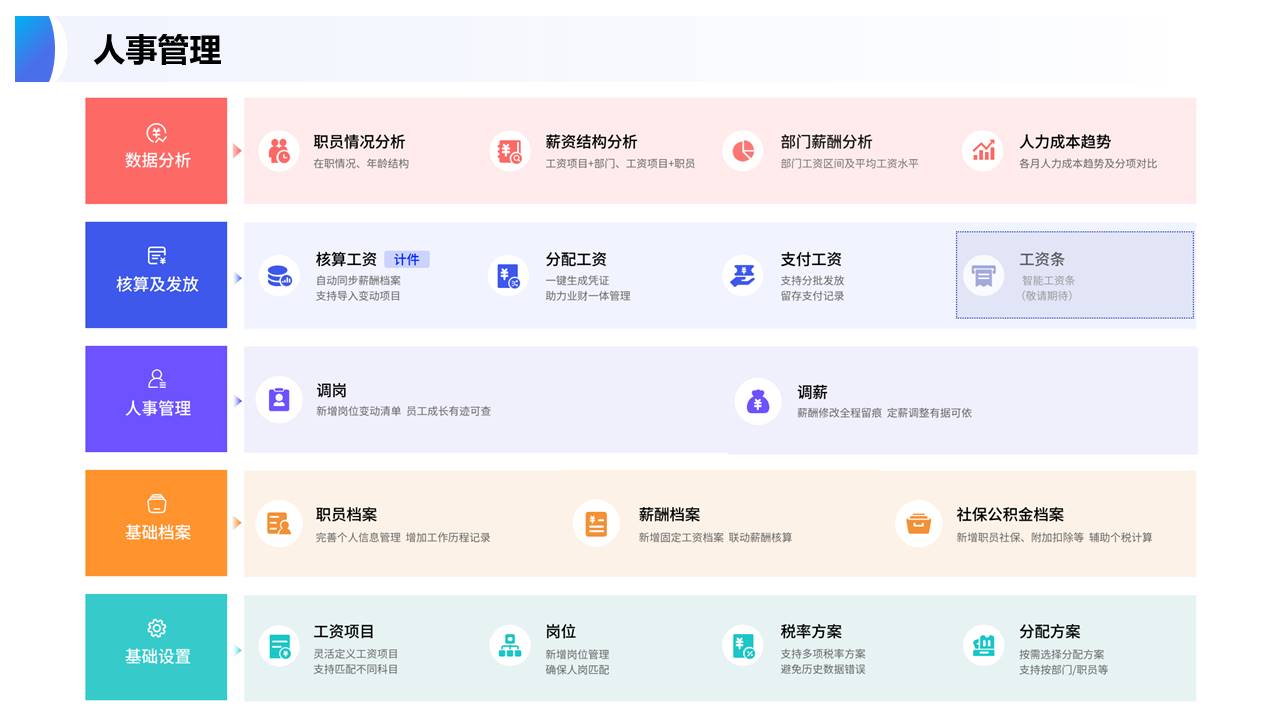The width and height of the screenshot is (1280, 720).
Task: Open the 职员档案 link
Action: click(346, 515)
